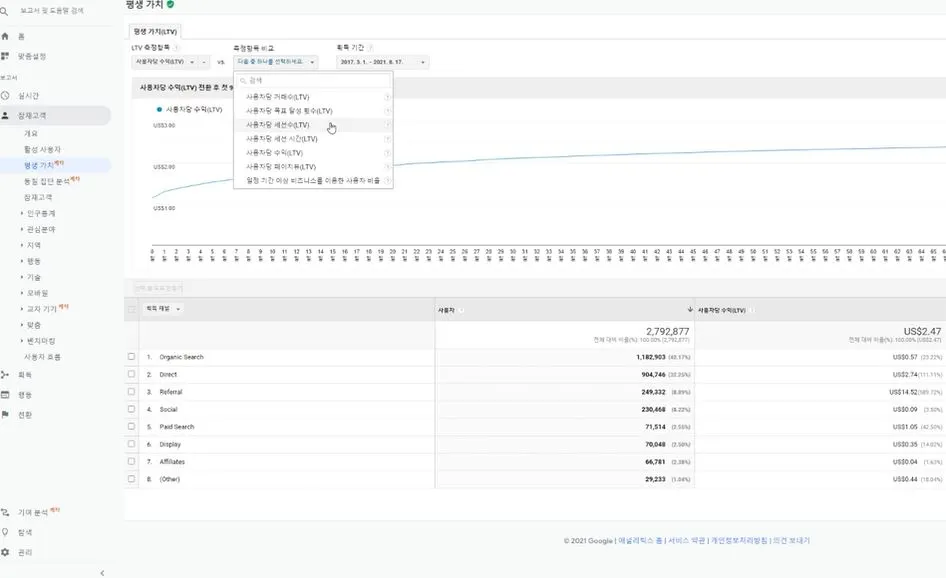Toggle the select-all checkbox in table header
This screenshot has height=578, width=946.
coord(132,309)
